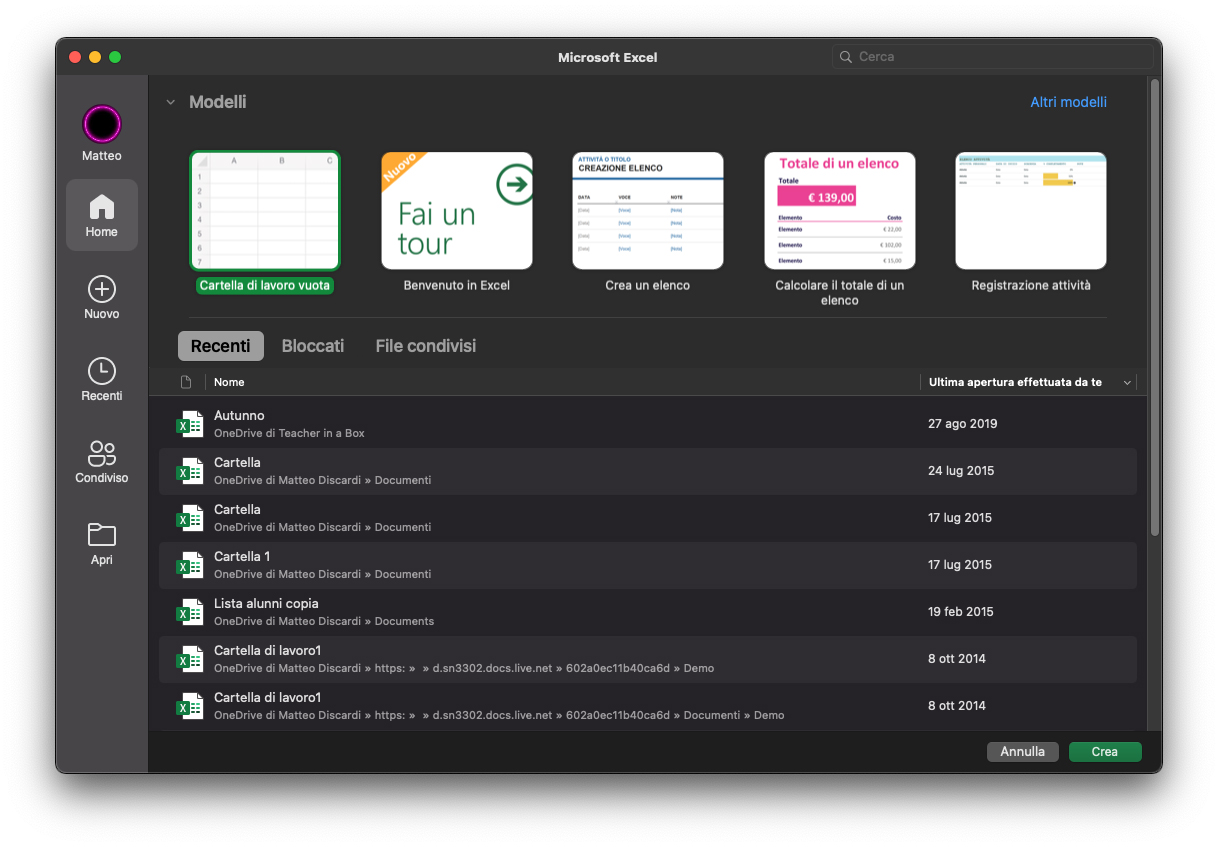This screenshot has width=1218, height=847.
Task: Click the 27 ago 2019 date
Action: pos(963,424)
